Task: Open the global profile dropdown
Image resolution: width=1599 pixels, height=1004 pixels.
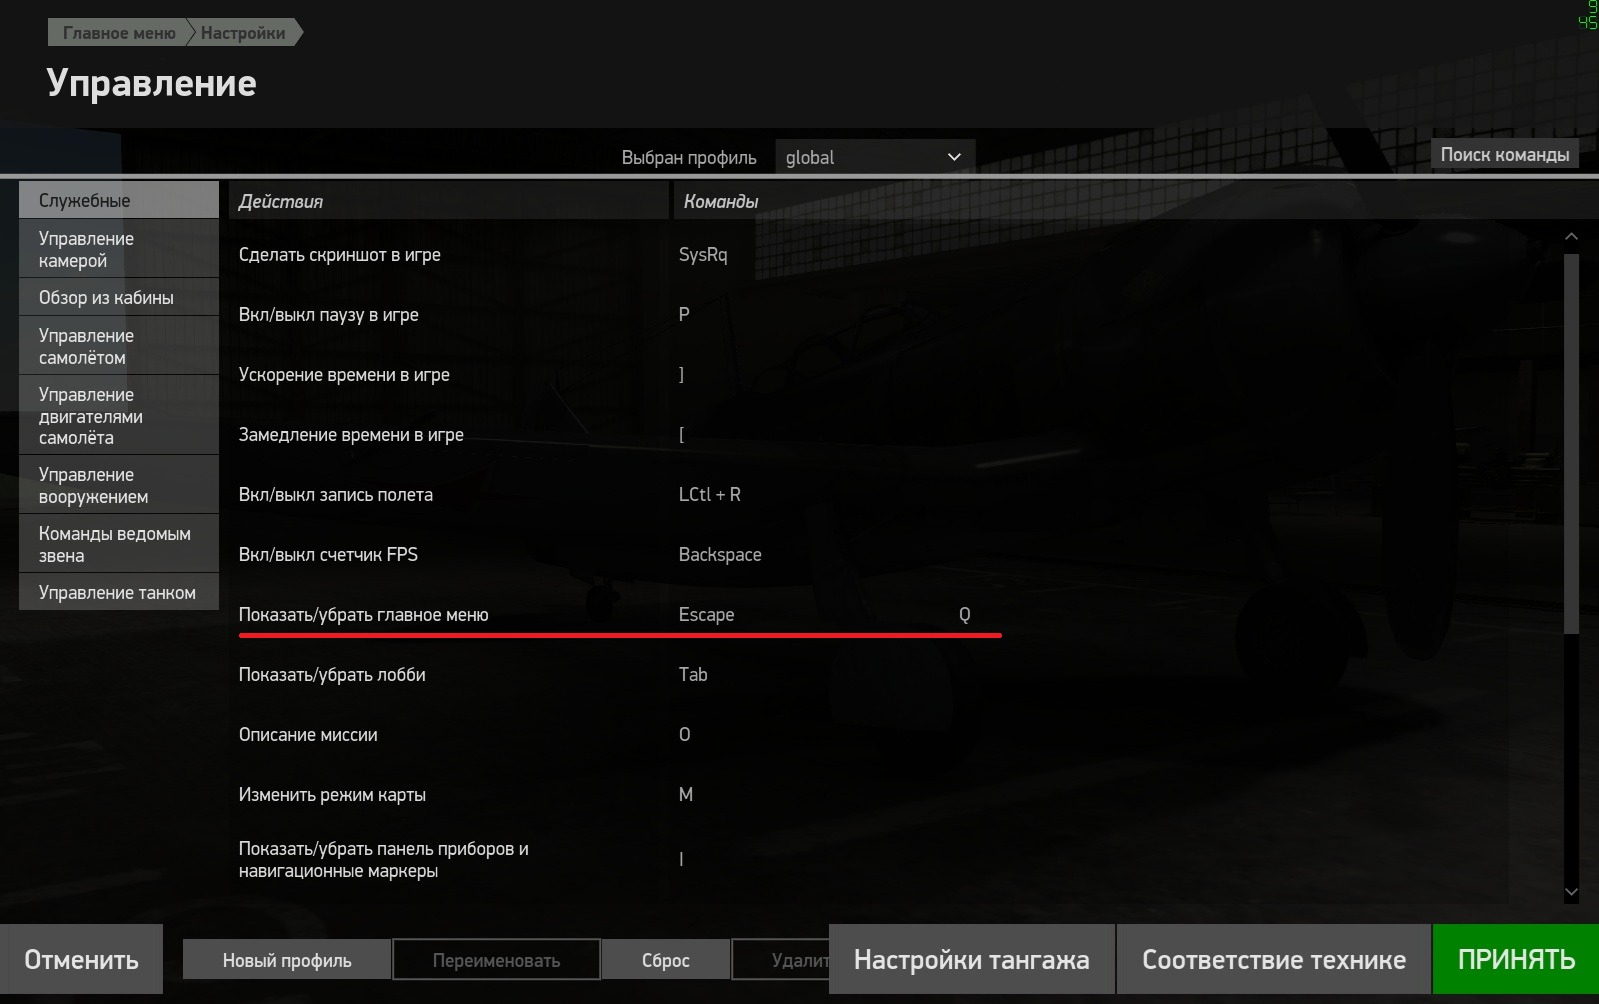Action: 874,157
